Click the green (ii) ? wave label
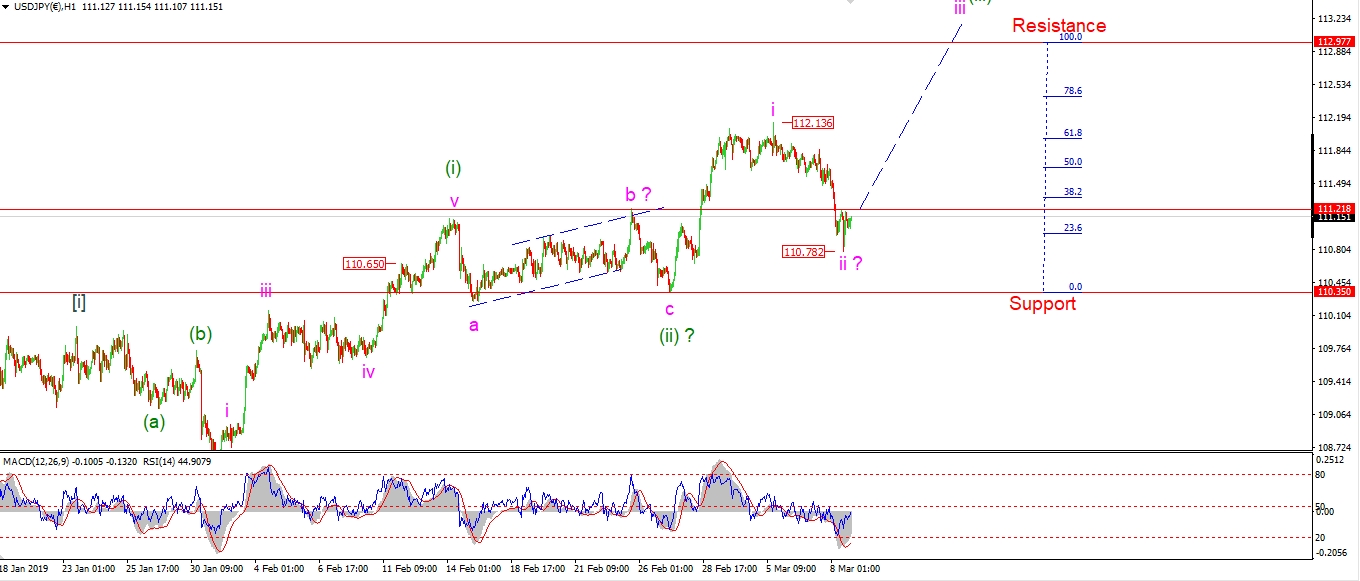The height and width of the screenshot is (581, 1360). [676, 336]
